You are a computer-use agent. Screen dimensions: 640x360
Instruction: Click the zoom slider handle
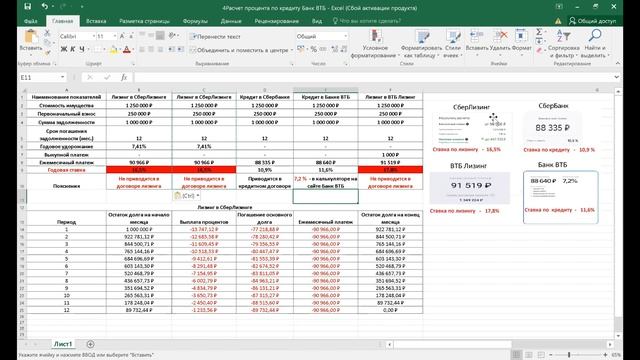pyautogui.click(x=569, y=355)
